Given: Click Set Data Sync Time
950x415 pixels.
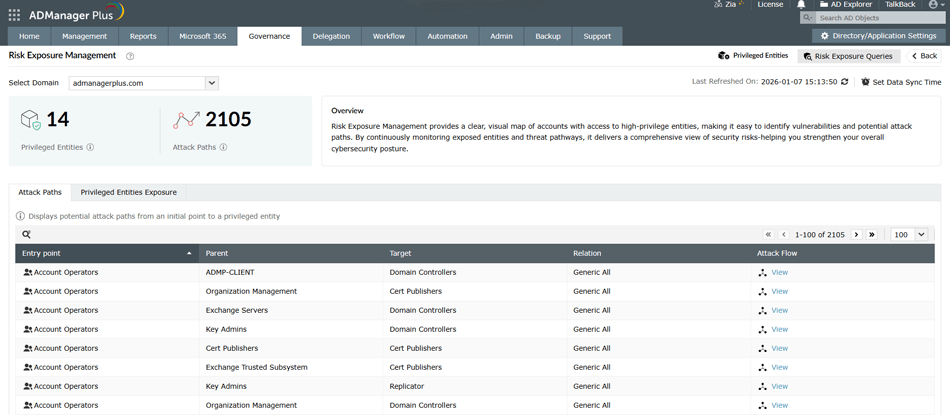Looking at the screenshot, I should click(x=901, y=82).
